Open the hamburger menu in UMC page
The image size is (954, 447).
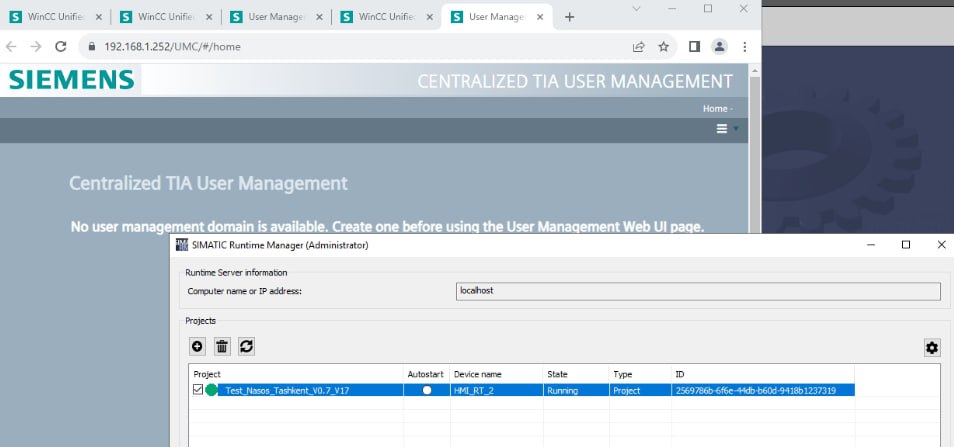tap(722, 129)
